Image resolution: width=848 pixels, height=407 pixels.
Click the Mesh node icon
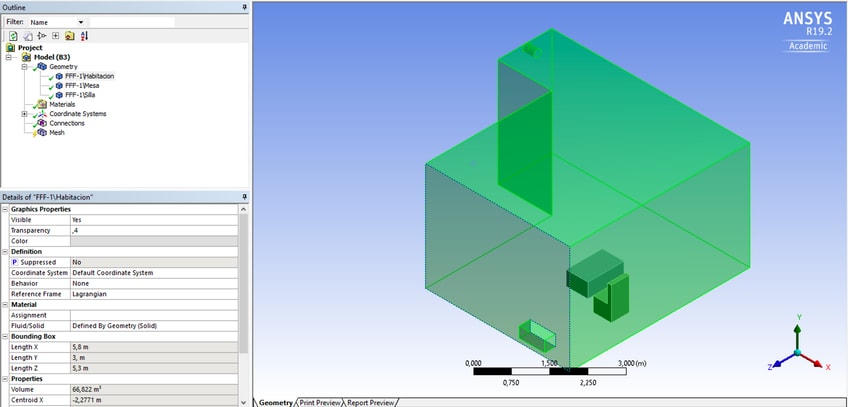[42, 132]
